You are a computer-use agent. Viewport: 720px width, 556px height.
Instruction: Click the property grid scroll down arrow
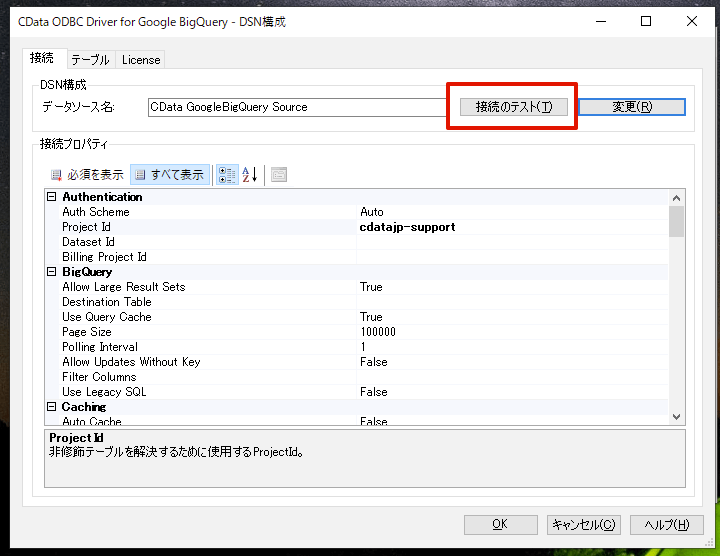[676, 416]
